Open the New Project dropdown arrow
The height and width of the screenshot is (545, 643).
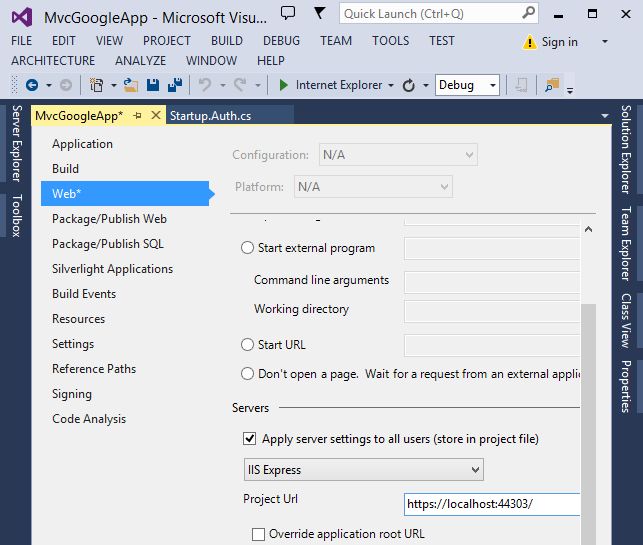[114, 85]
